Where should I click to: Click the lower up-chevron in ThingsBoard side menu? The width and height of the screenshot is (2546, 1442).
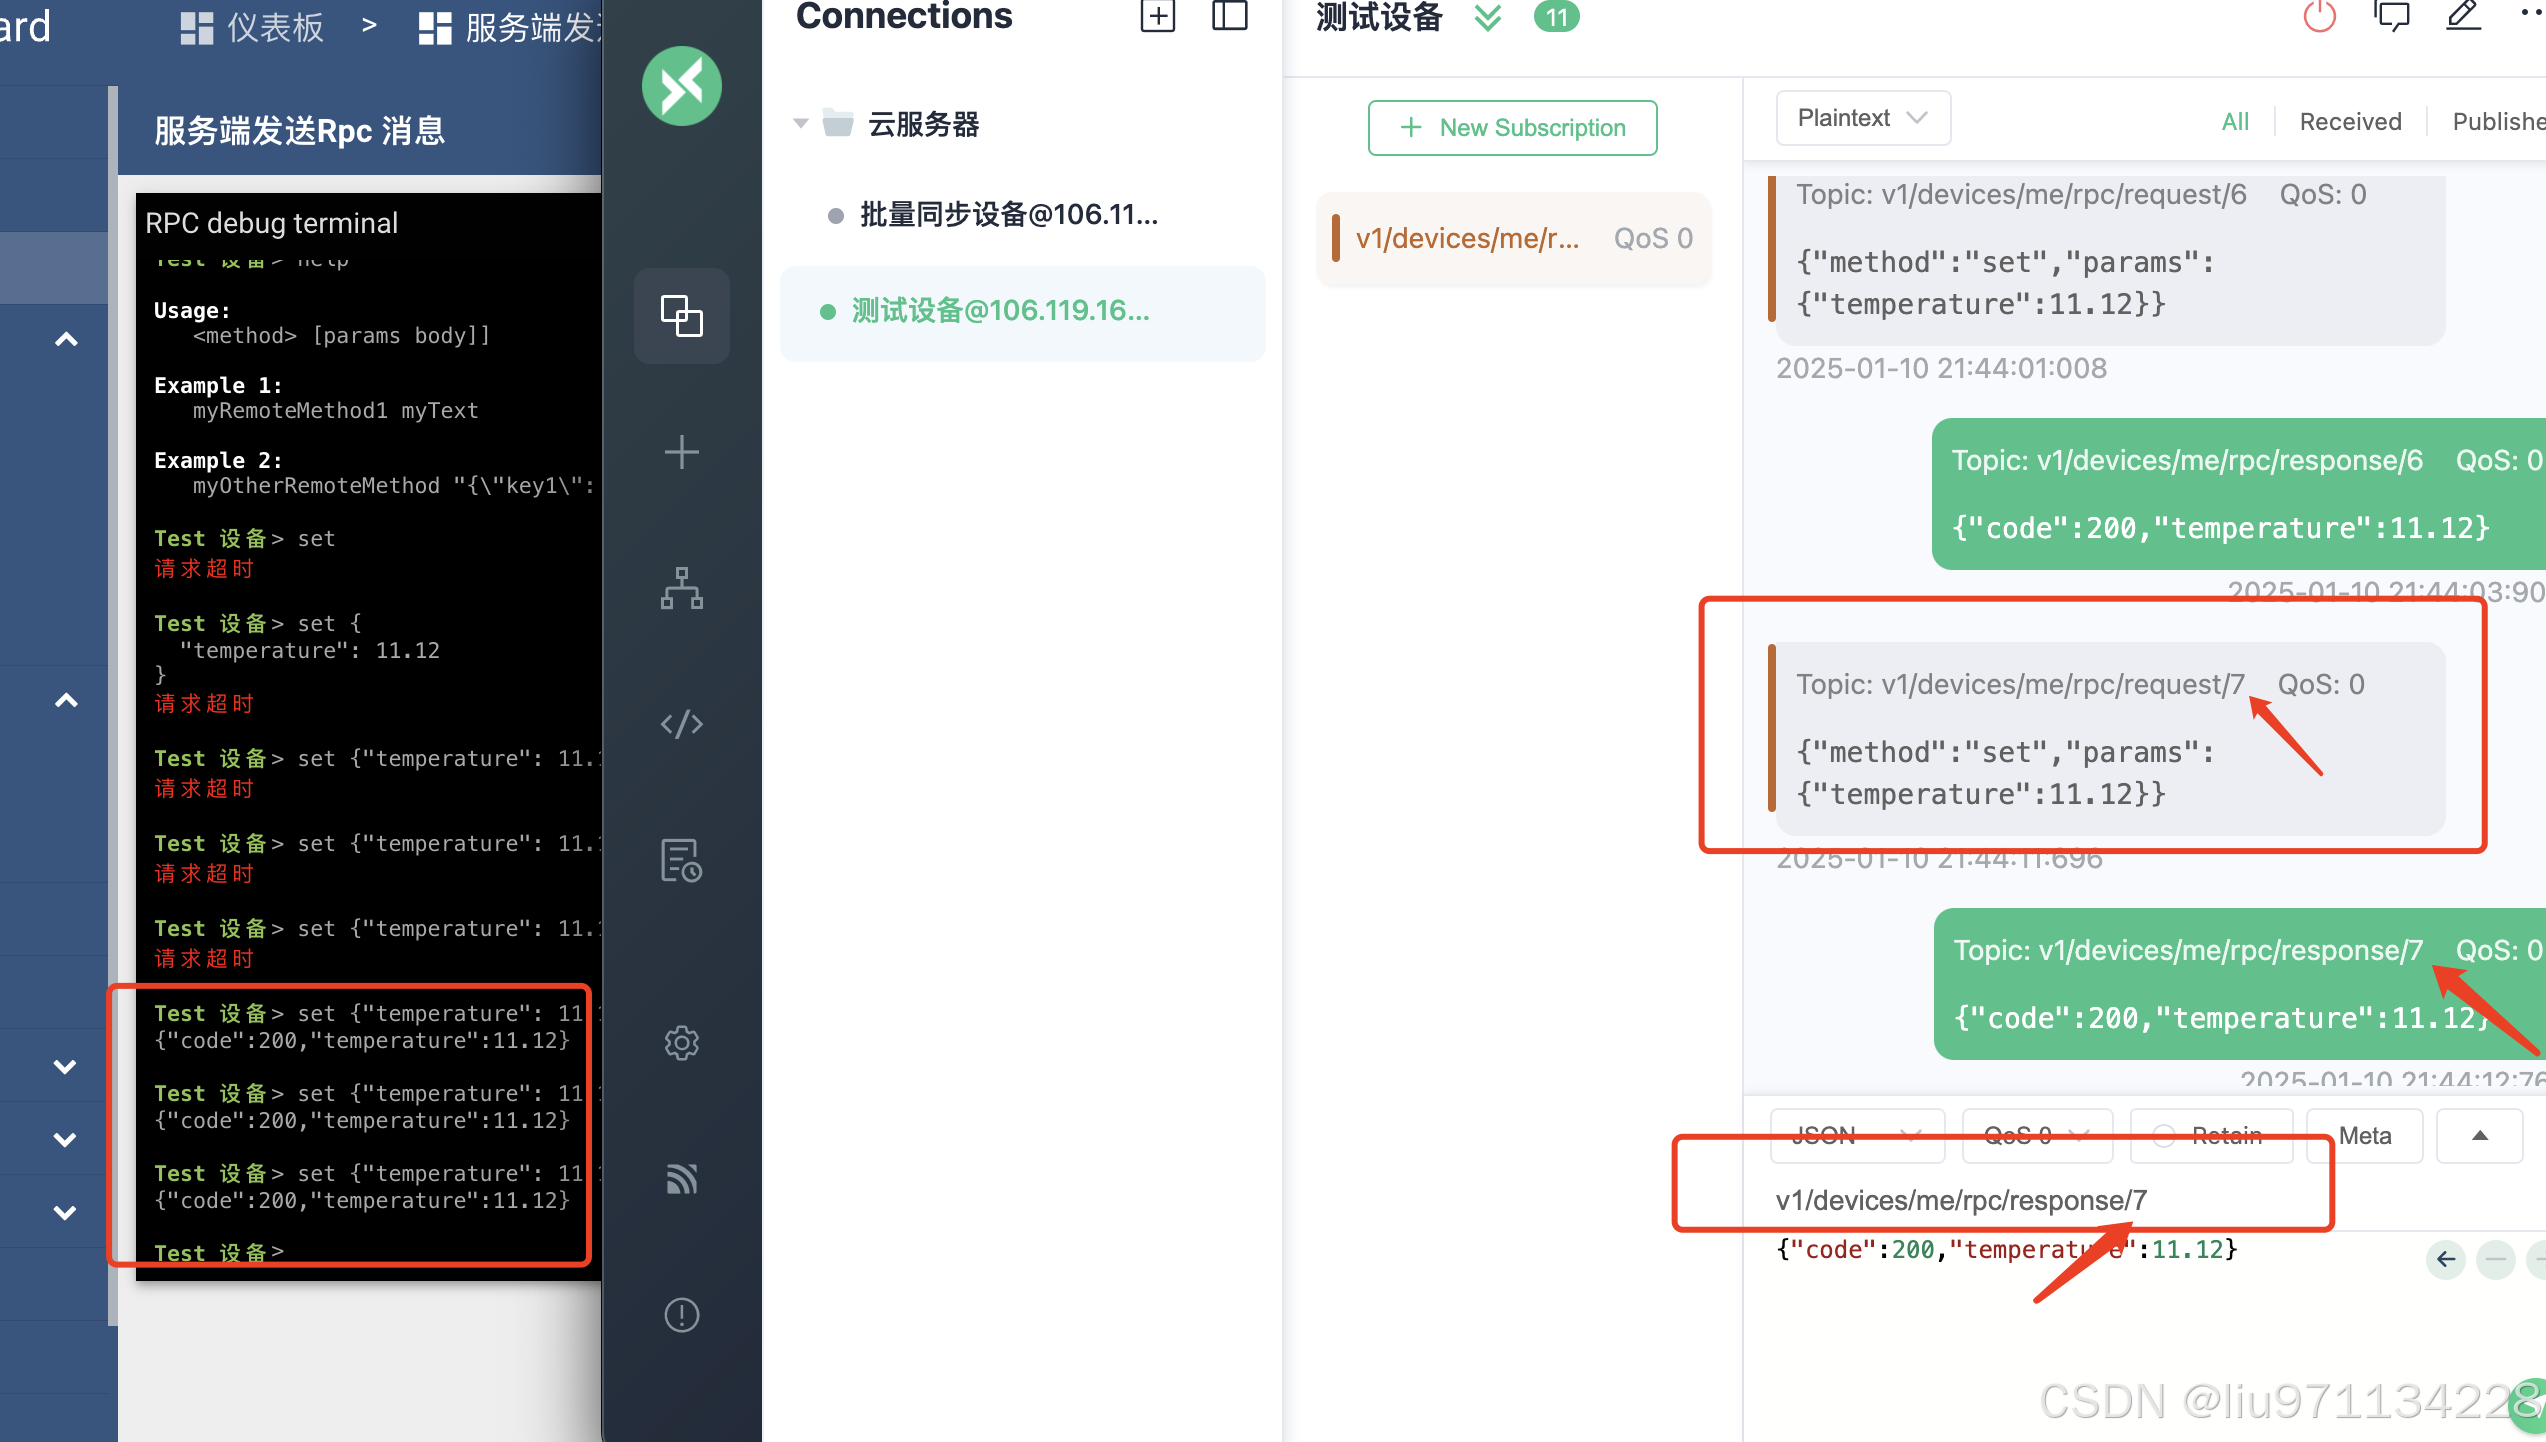[66, 700]
